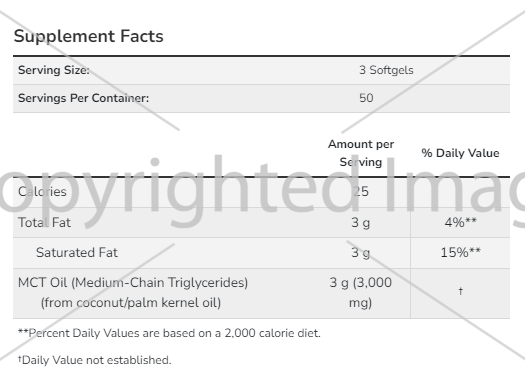This screenshot has width=525, height=370.
Task: Click the coconut/palm kernel oil source text
Action: (x=131, y=303)
